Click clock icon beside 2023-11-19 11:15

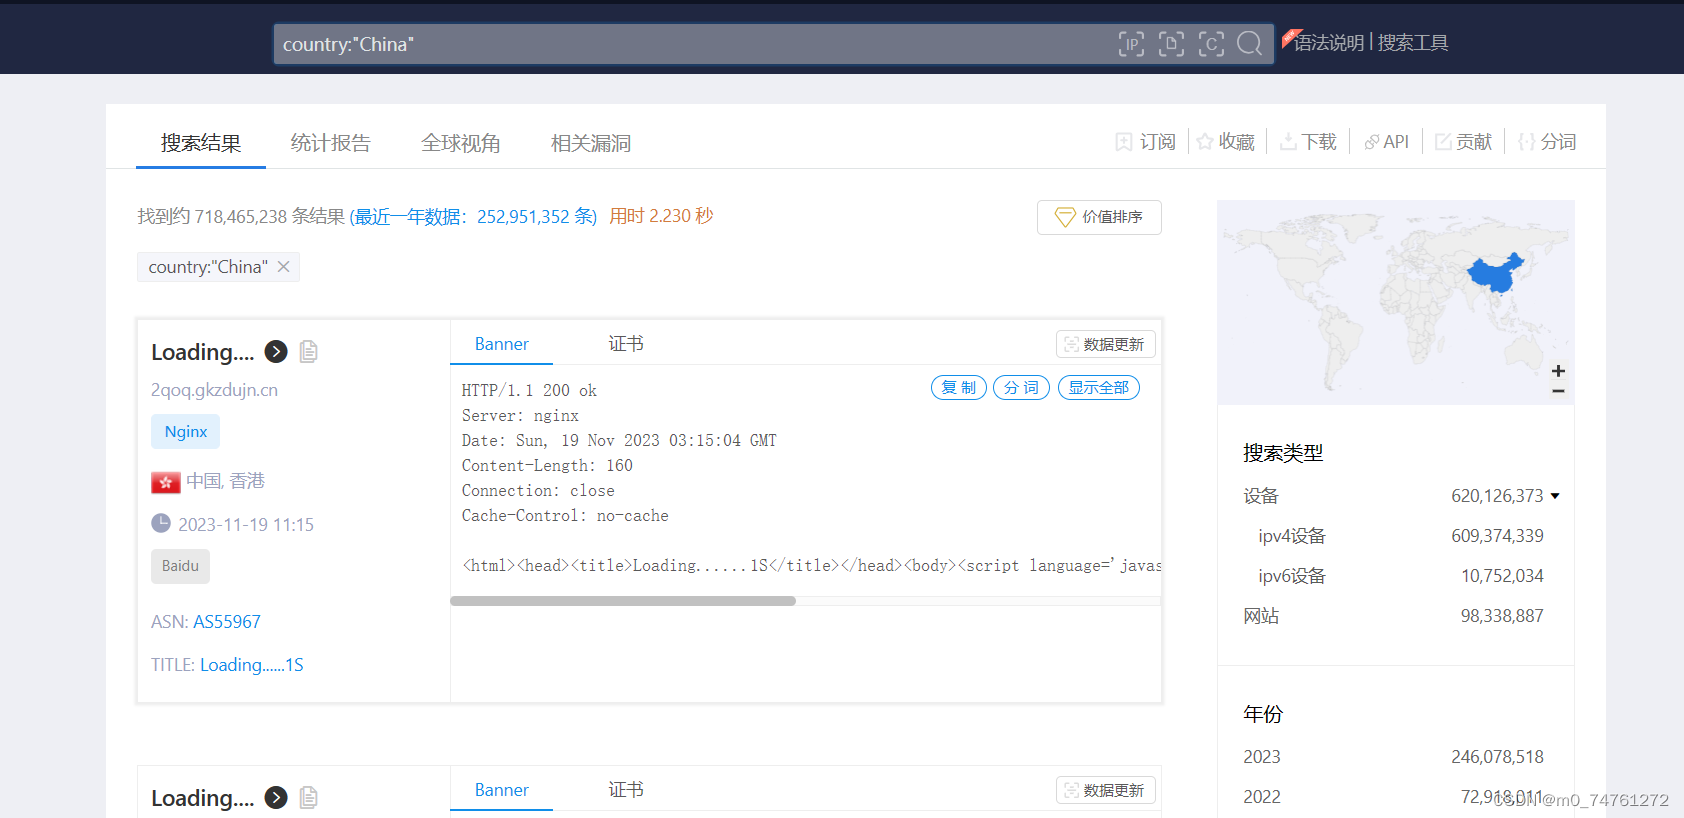(161, 523)
